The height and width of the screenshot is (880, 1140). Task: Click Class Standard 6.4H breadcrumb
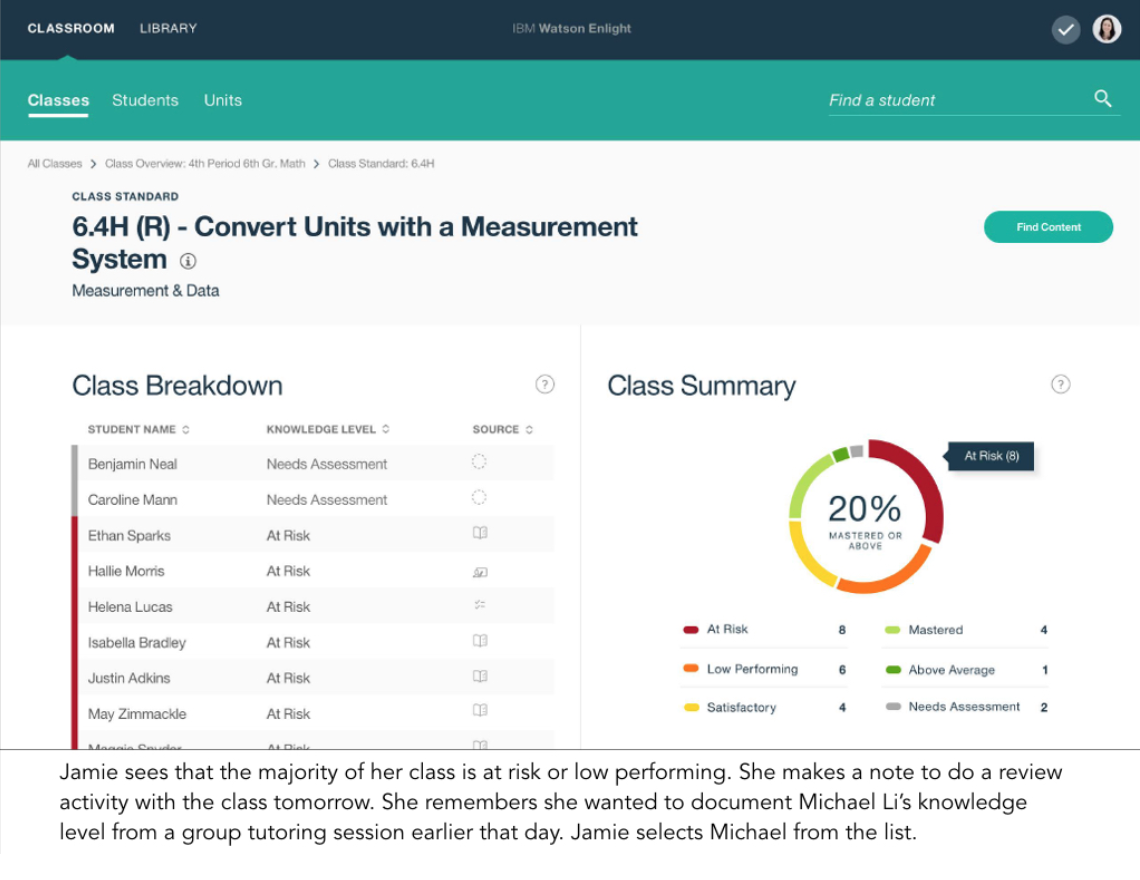pyautogui.click(x=381, y=164)
